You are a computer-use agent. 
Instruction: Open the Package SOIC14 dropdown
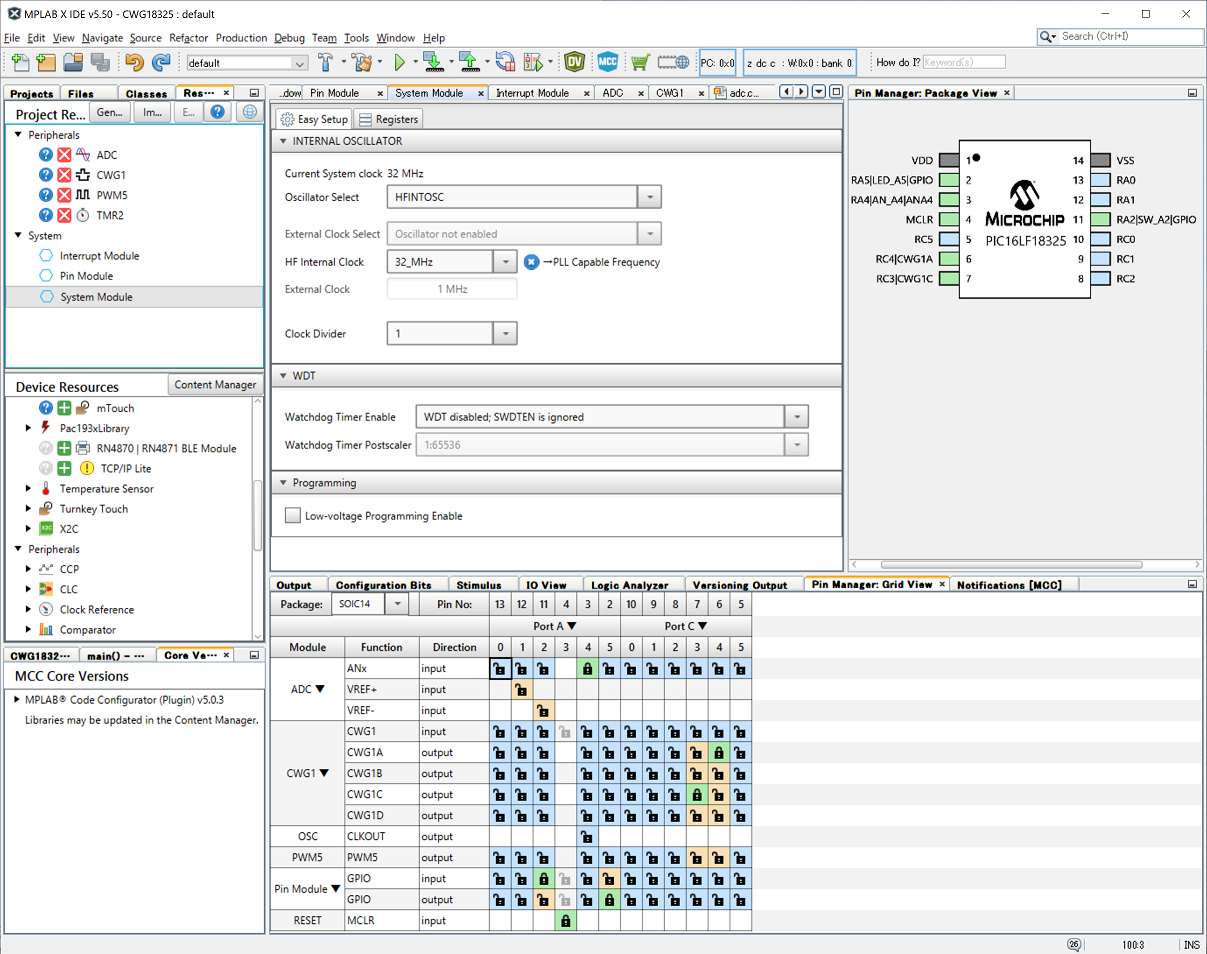tap(397, 604)
